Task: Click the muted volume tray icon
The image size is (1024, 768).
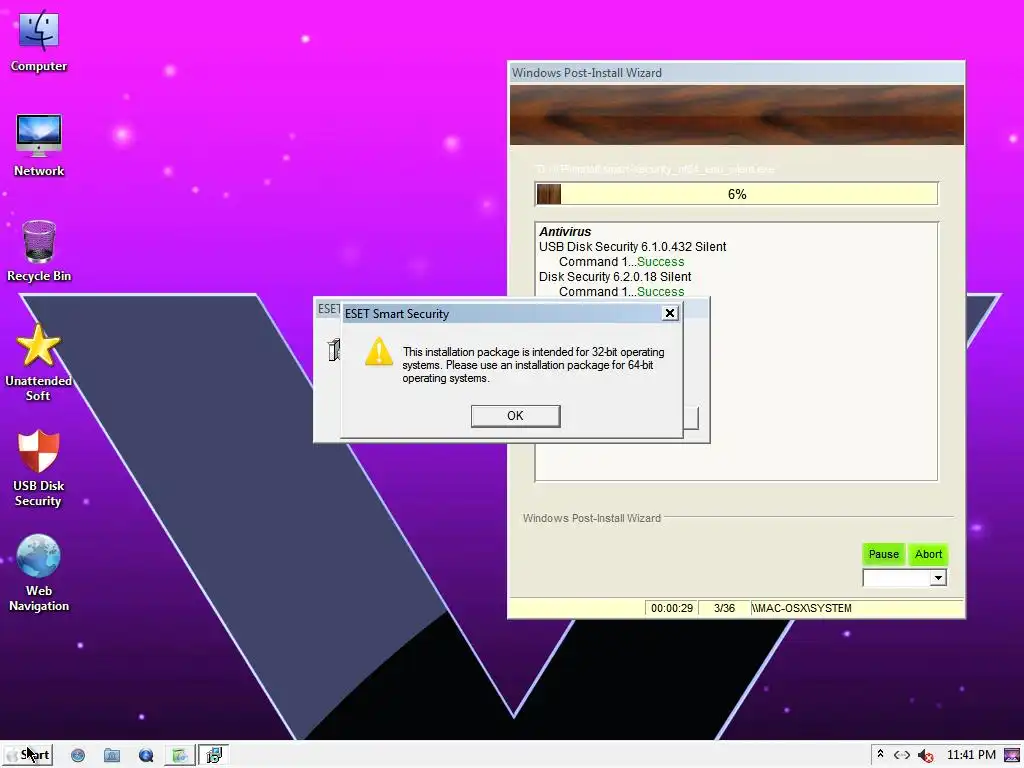Action: (925, 756)
